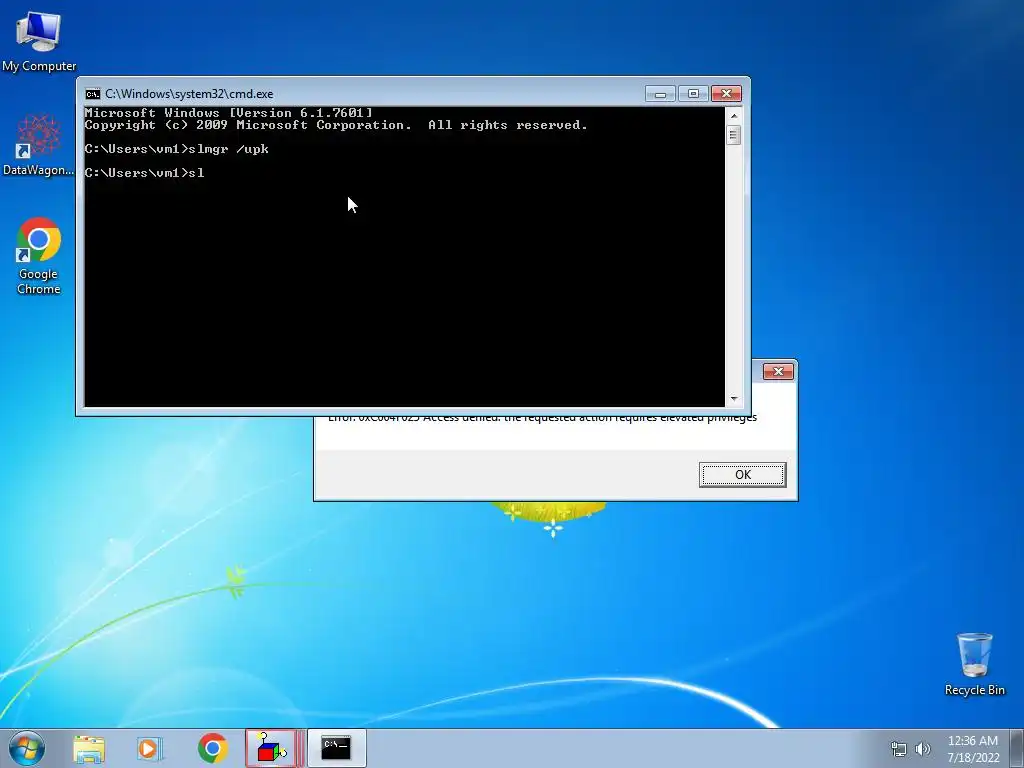Select the Google Chrome desktop shortcut

pyautogui.click(x=39, y=256)
